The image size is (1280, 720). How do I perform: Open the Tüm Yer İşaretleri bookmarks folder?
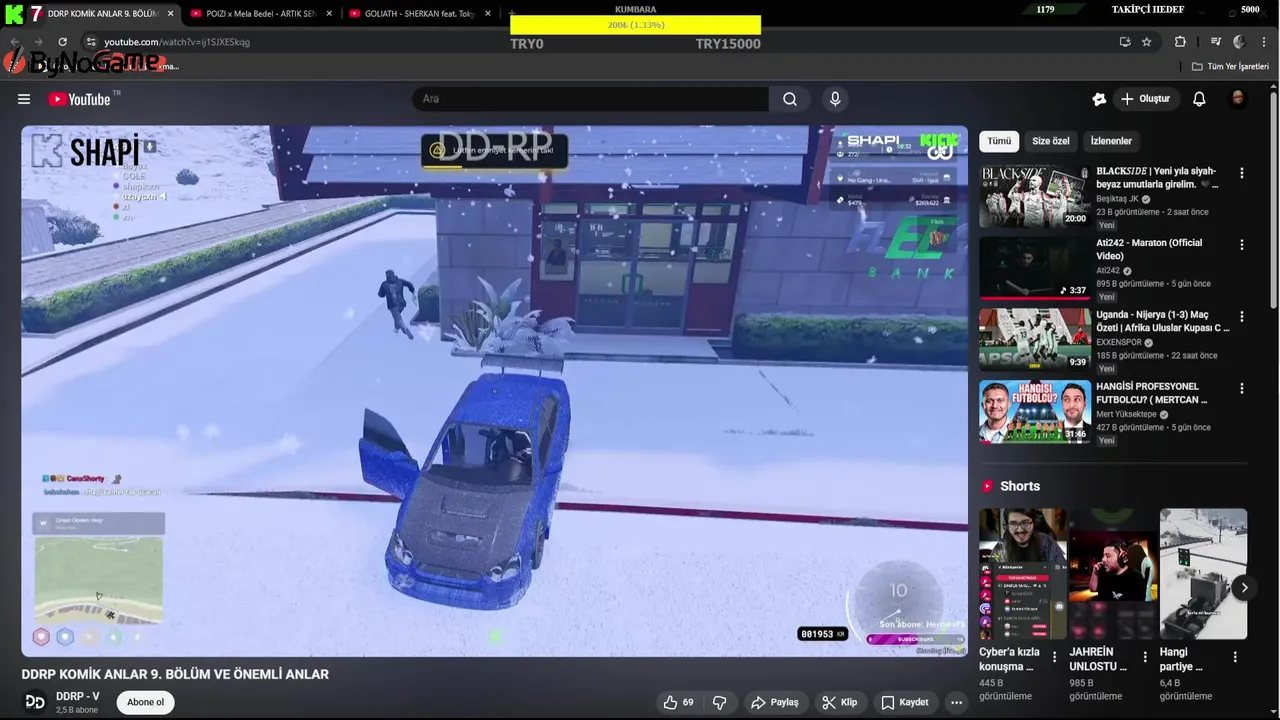(1230, 66)
